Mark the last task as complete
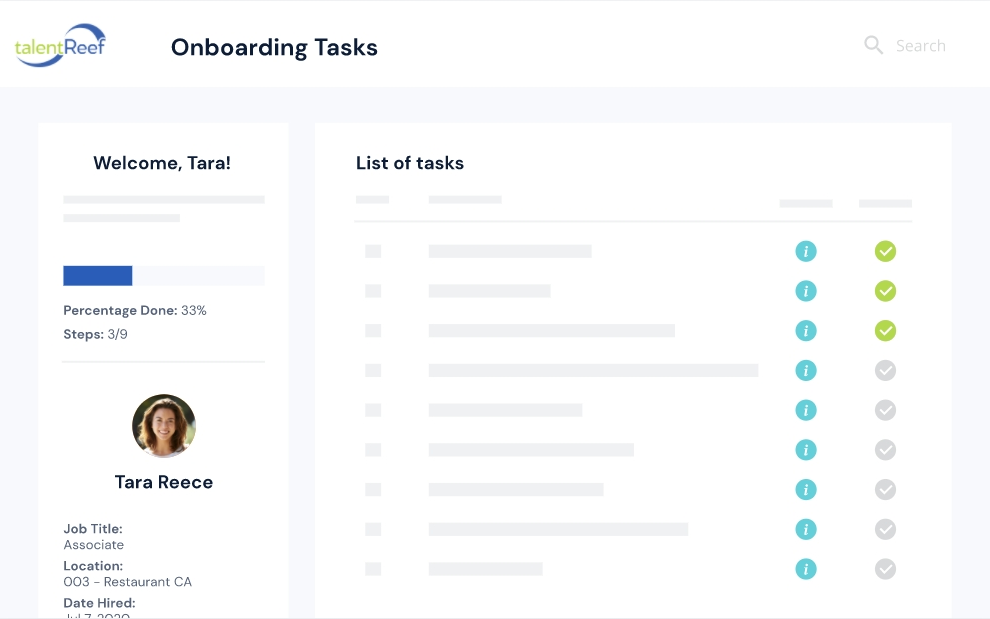The width and height of the screenshot is (990, 619). pyautogui.click(x=885, y=569)
